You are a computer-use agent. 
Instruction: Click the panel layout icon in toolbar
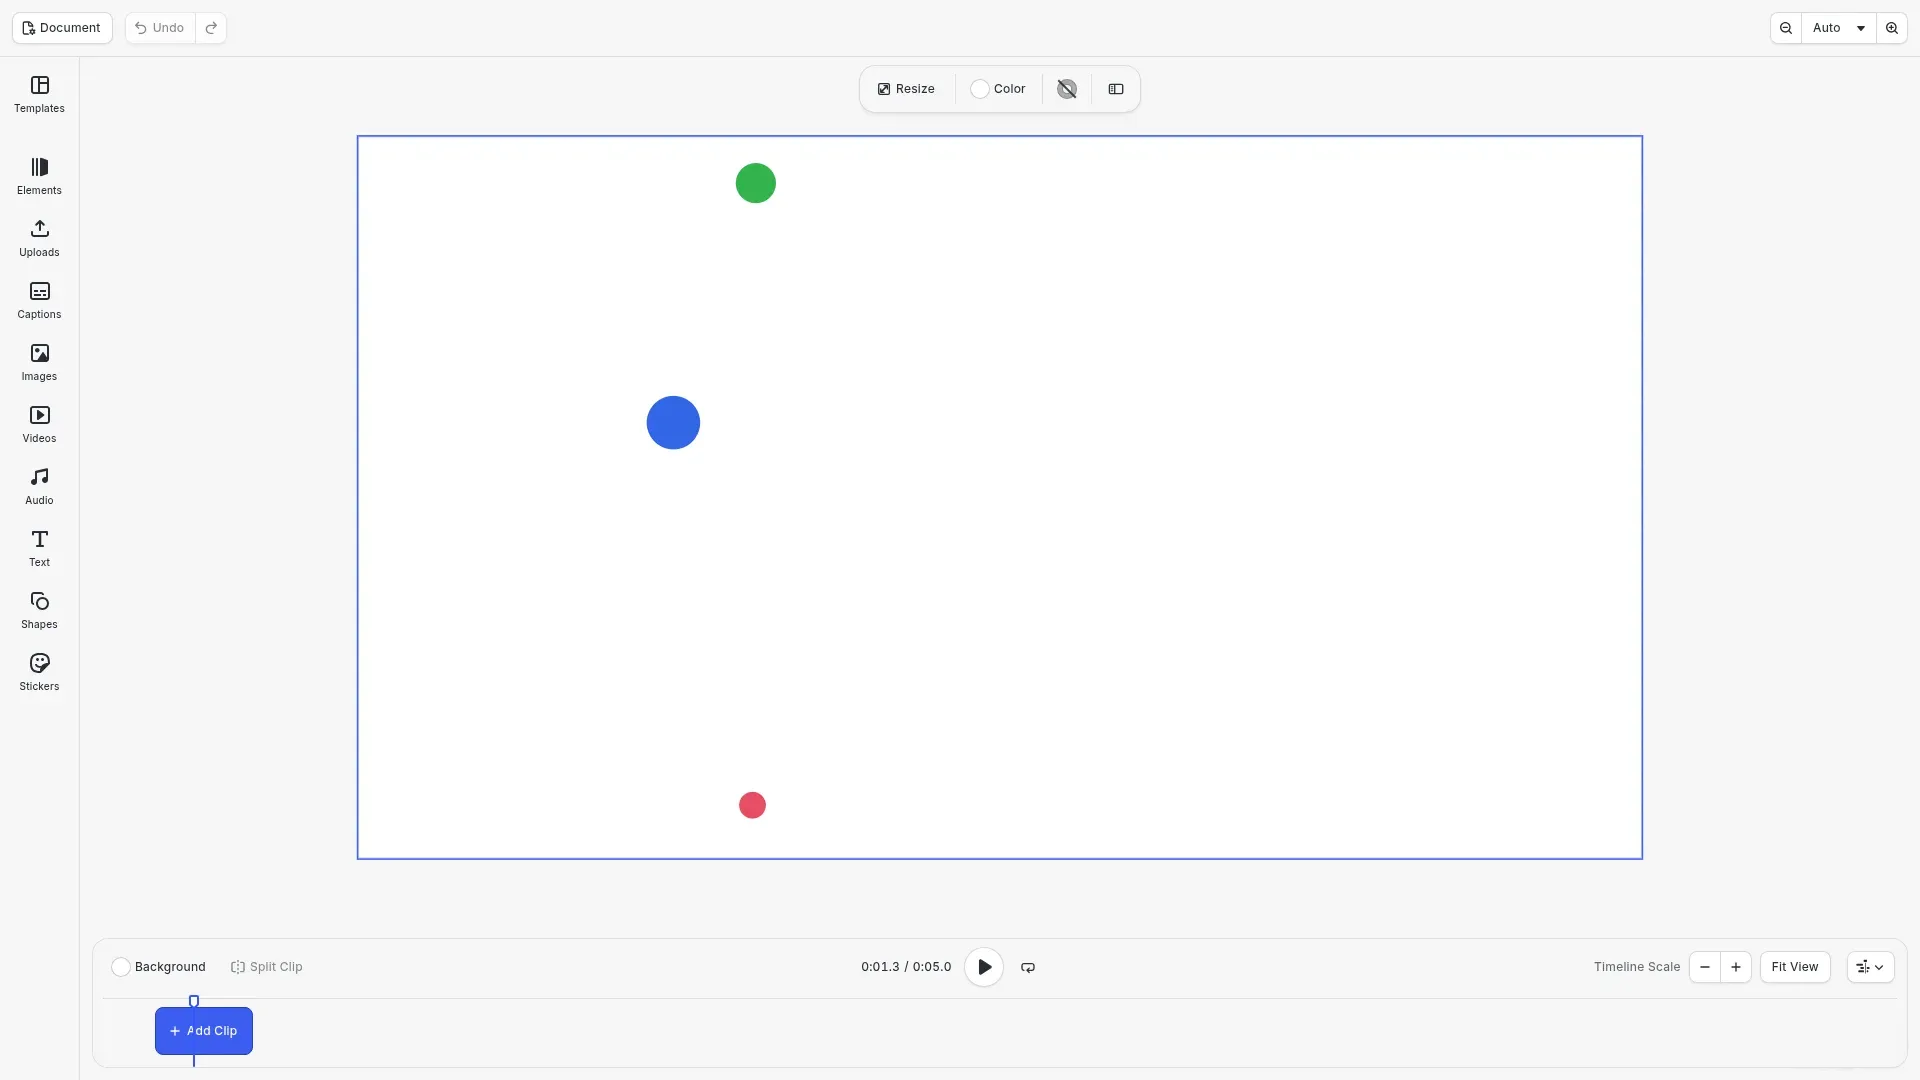pyautogui.click(x=1116, y=89)
